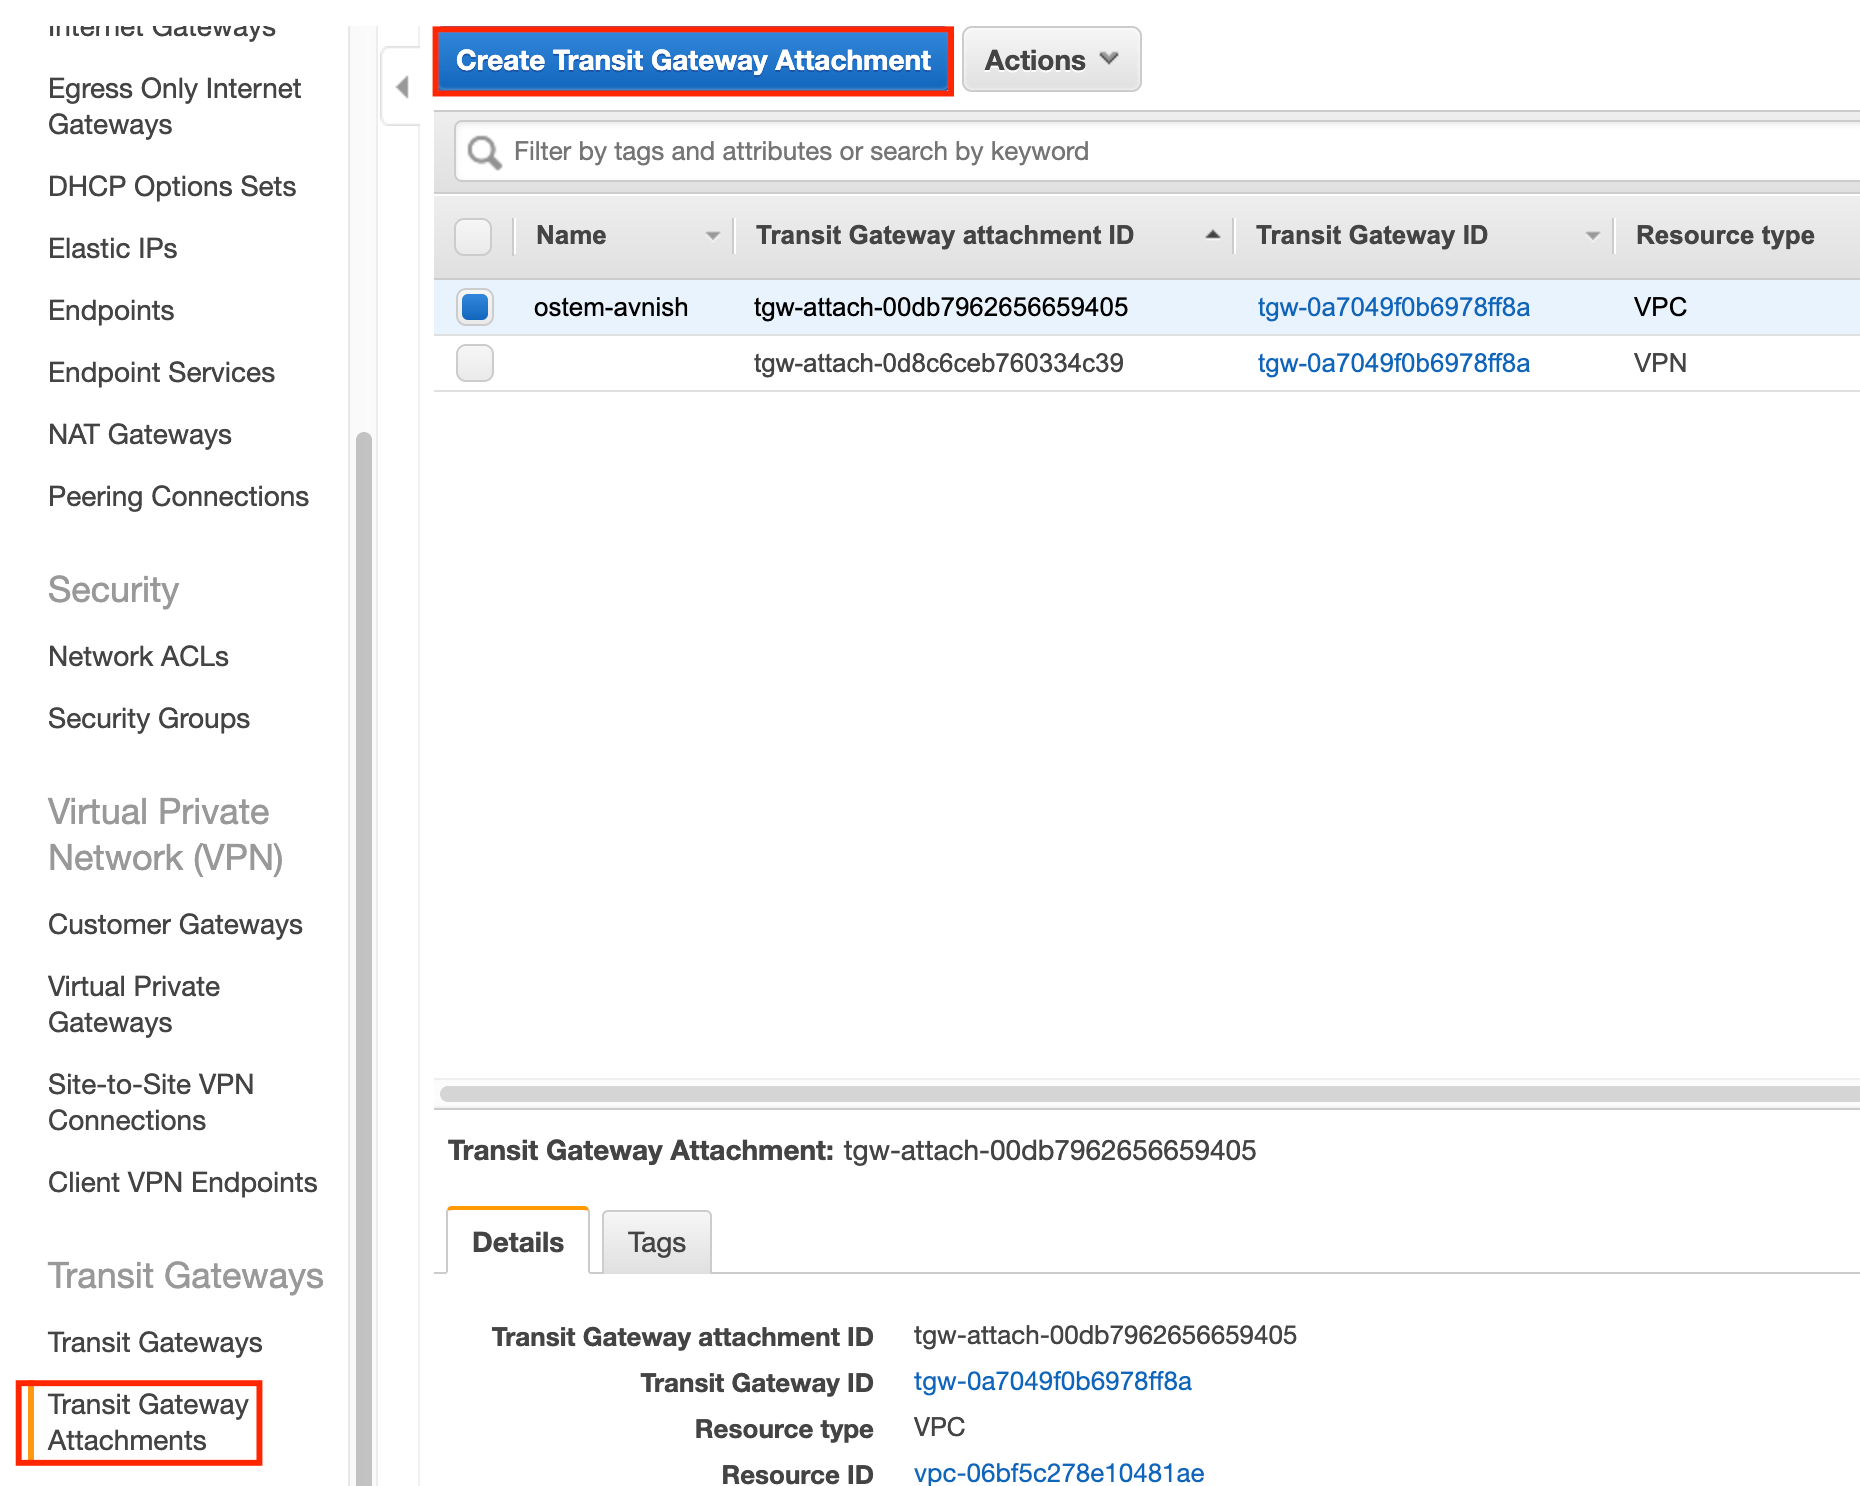Collapse the left navigation pane arrow
Viewport: 1860px width, 1486px height.
tap(402, 88)
